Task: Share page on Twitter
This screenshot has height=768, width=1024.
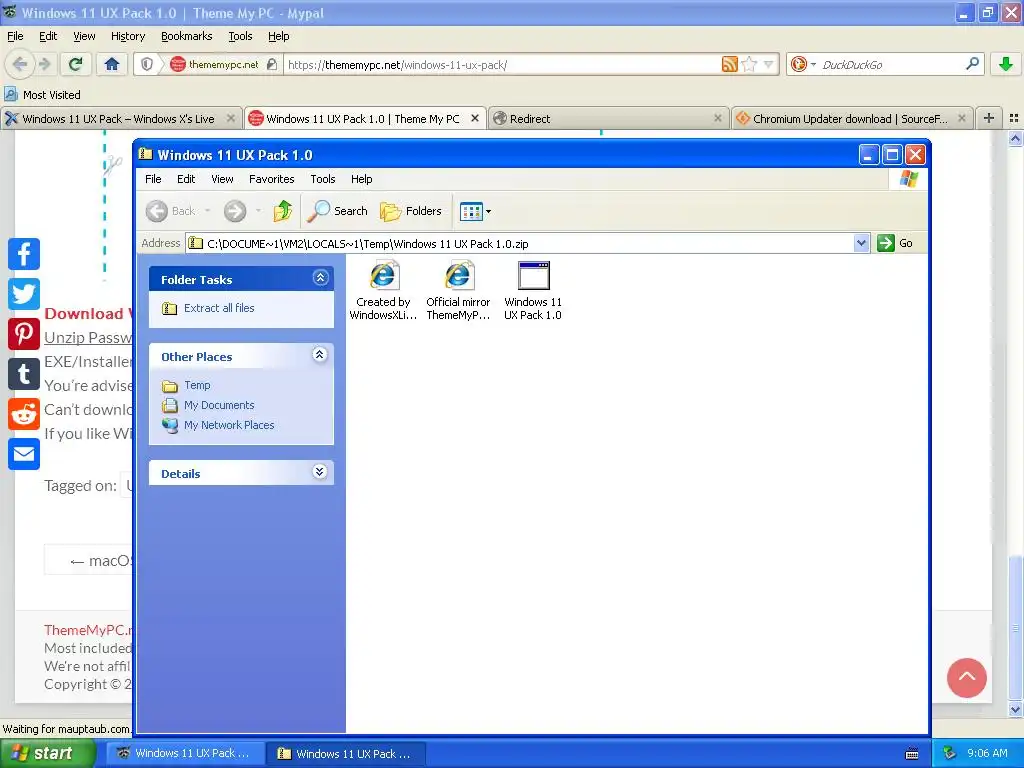Action: tap(24, 294)
